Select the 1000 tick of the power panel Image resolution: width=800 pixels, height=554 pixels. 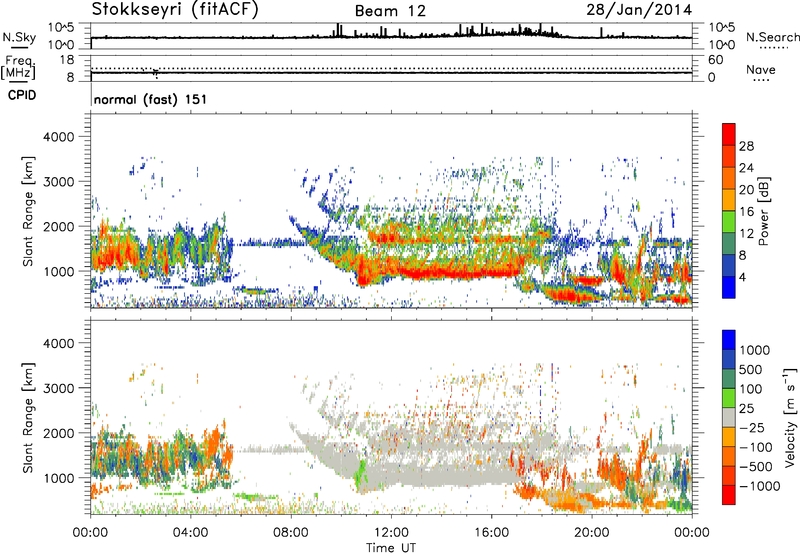click(58, 271)
